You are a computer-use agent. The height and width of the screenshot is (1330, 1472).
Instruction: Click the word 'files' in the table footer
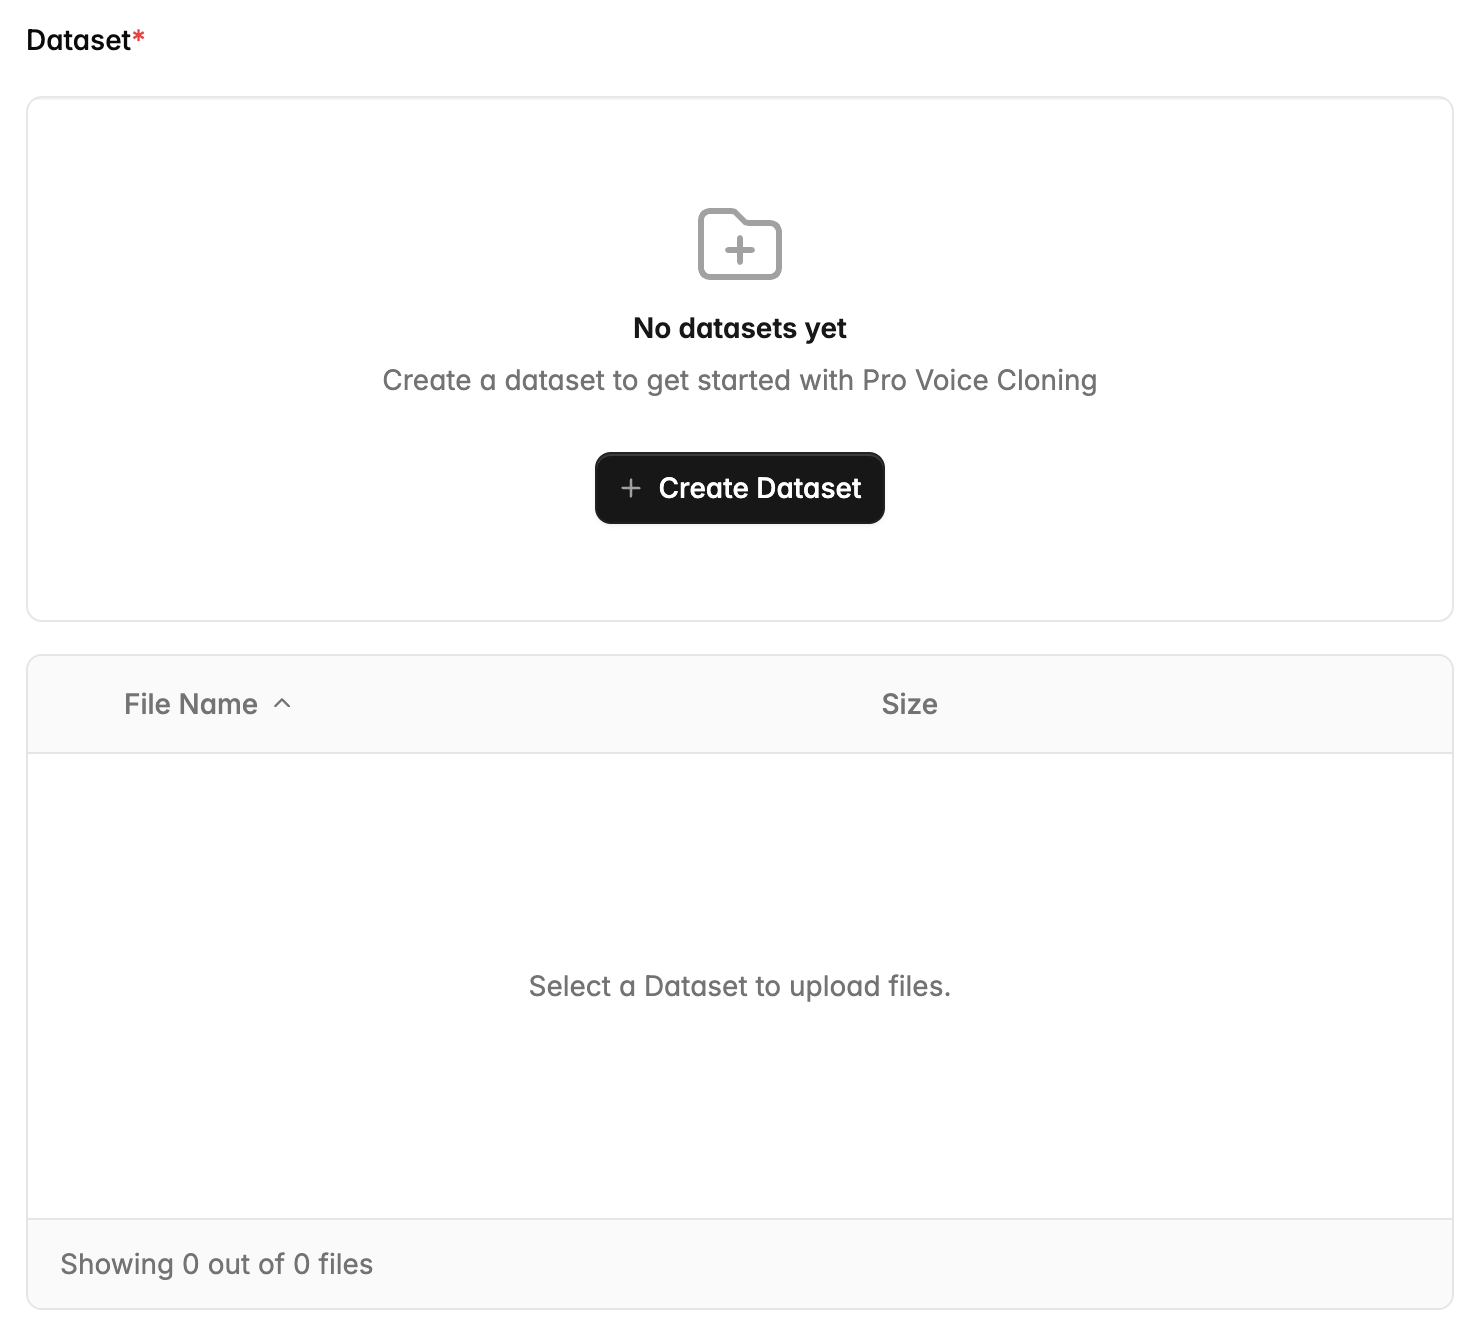pyautogui.click(x=345, y=1264)
